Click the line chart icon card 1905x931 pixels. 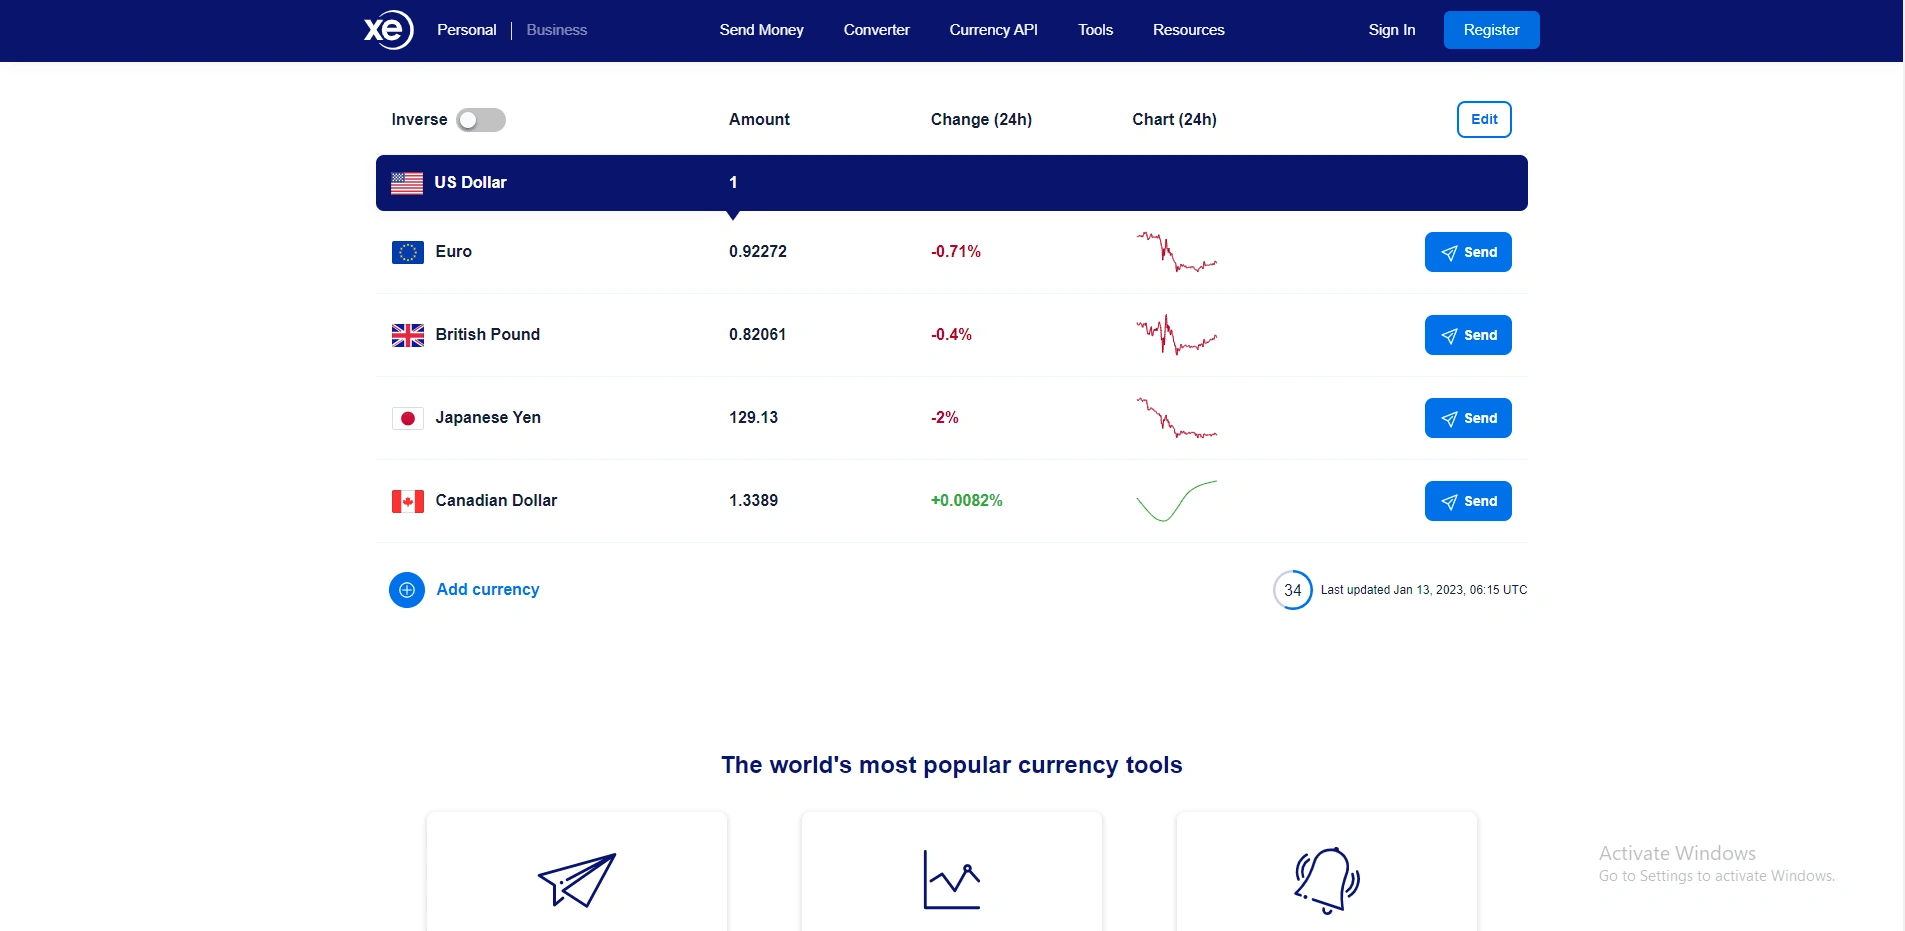(952, 872)
